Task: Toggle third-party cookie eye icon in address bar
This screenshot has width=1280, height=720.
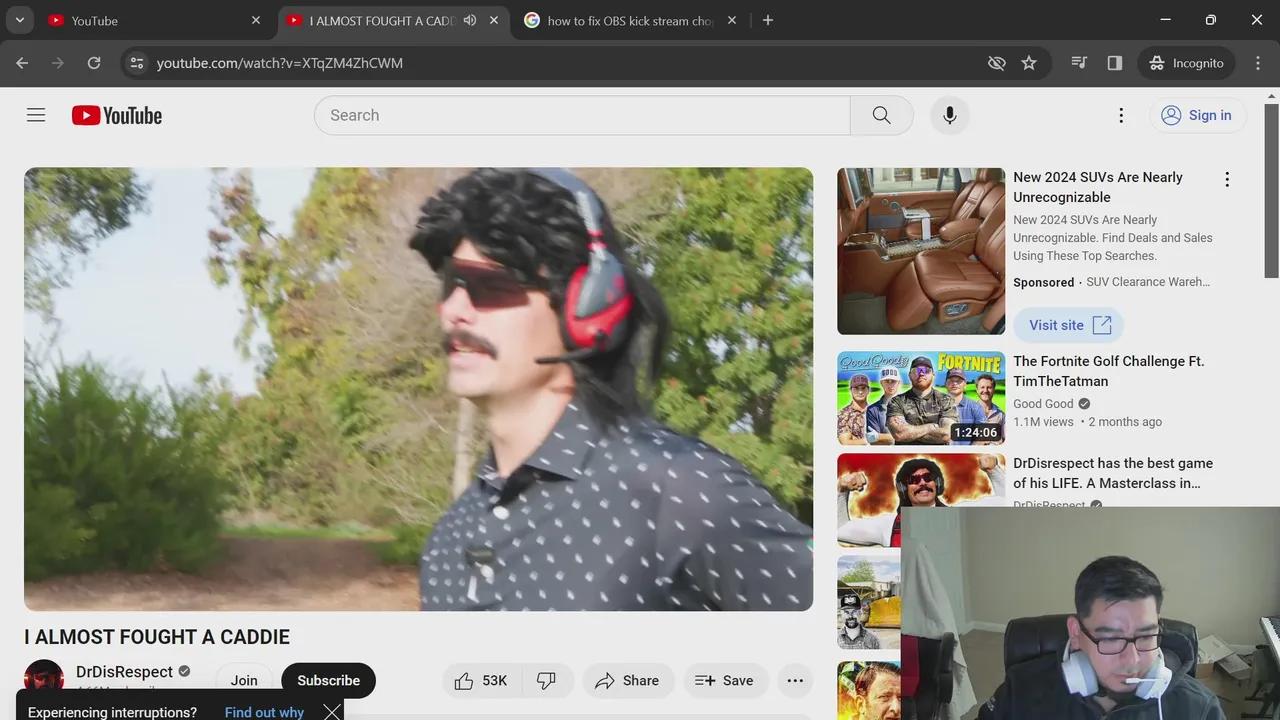Action: [x=996, y=63]
